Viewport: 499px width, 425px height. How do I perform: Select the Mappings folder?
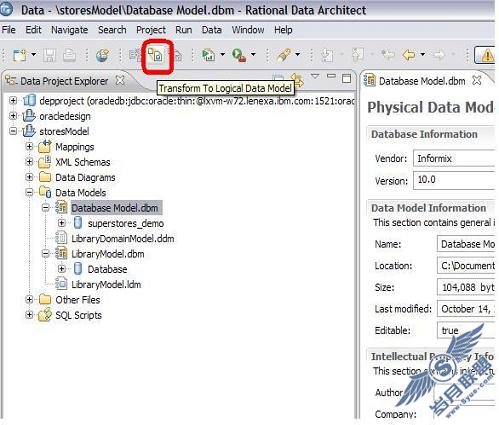75,147
